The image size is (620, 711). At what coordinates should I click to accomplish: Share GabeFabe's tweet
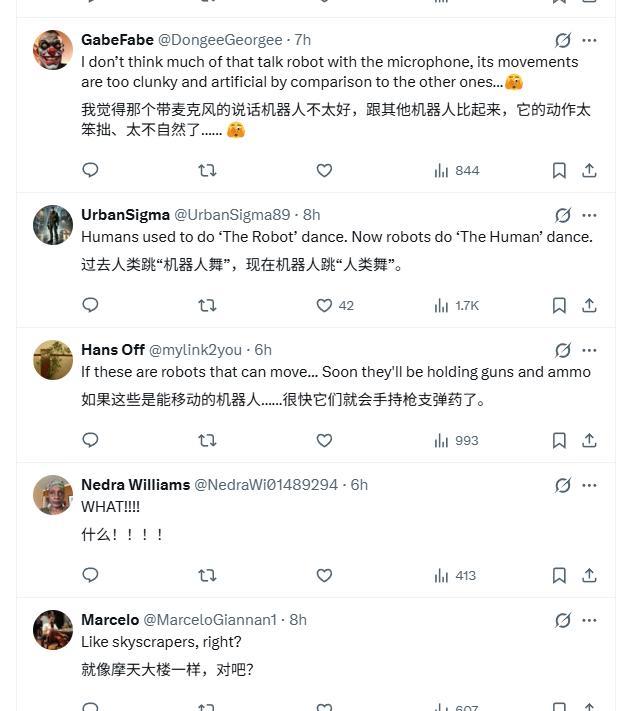point(590,170)
